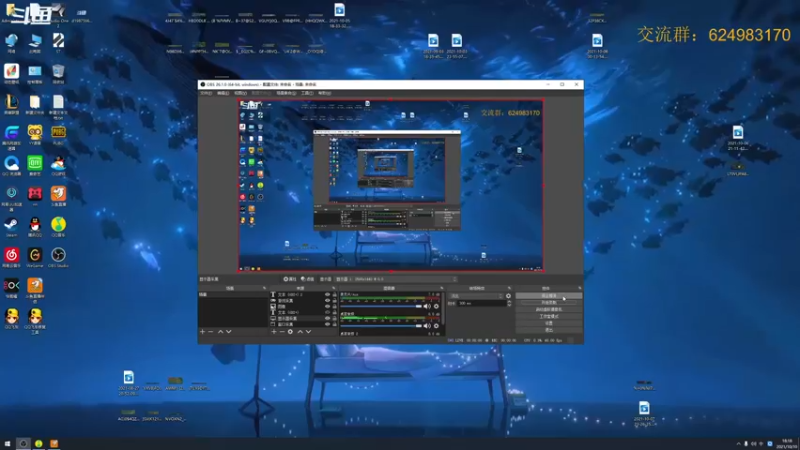
Task: Toggle visibility of second Text (GDI+) source
Action: click(x=327, y=312)
